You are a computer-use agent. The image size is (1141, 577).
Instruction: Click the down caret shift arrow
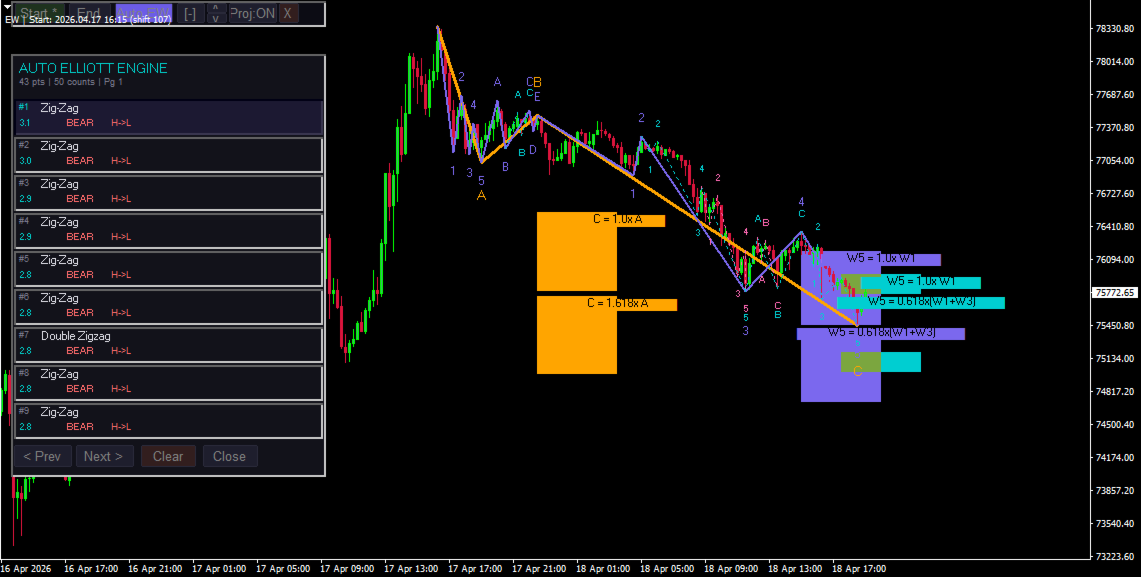pos(216,17)
